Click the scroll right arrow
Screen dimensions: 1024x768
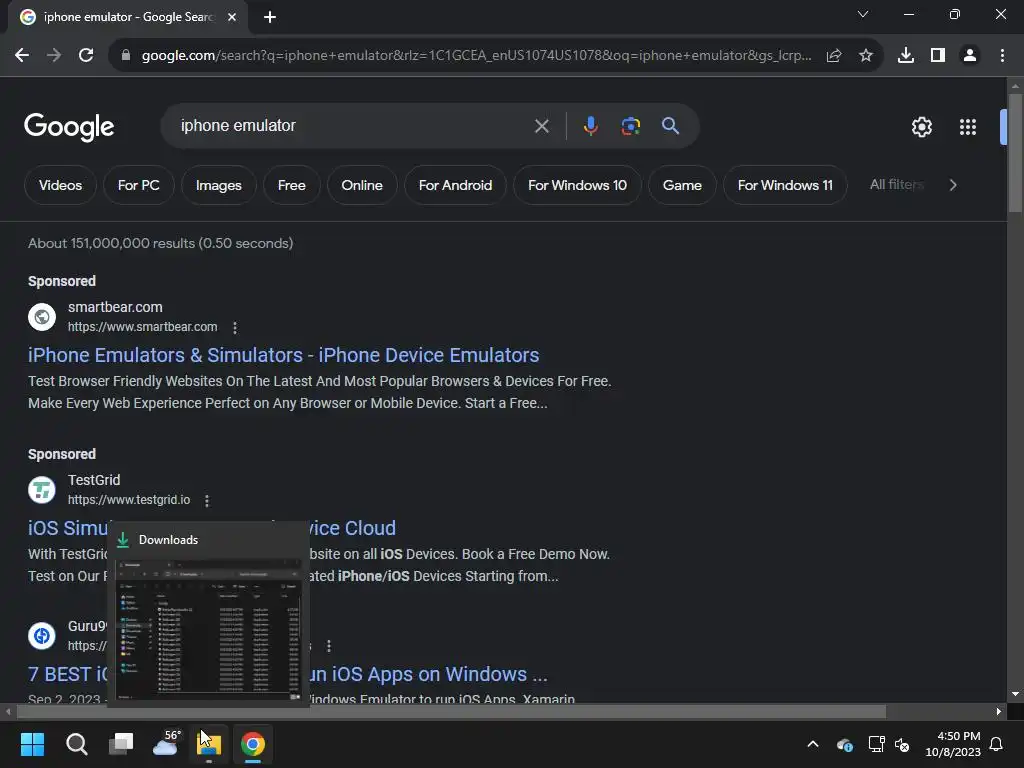point(999,712)
